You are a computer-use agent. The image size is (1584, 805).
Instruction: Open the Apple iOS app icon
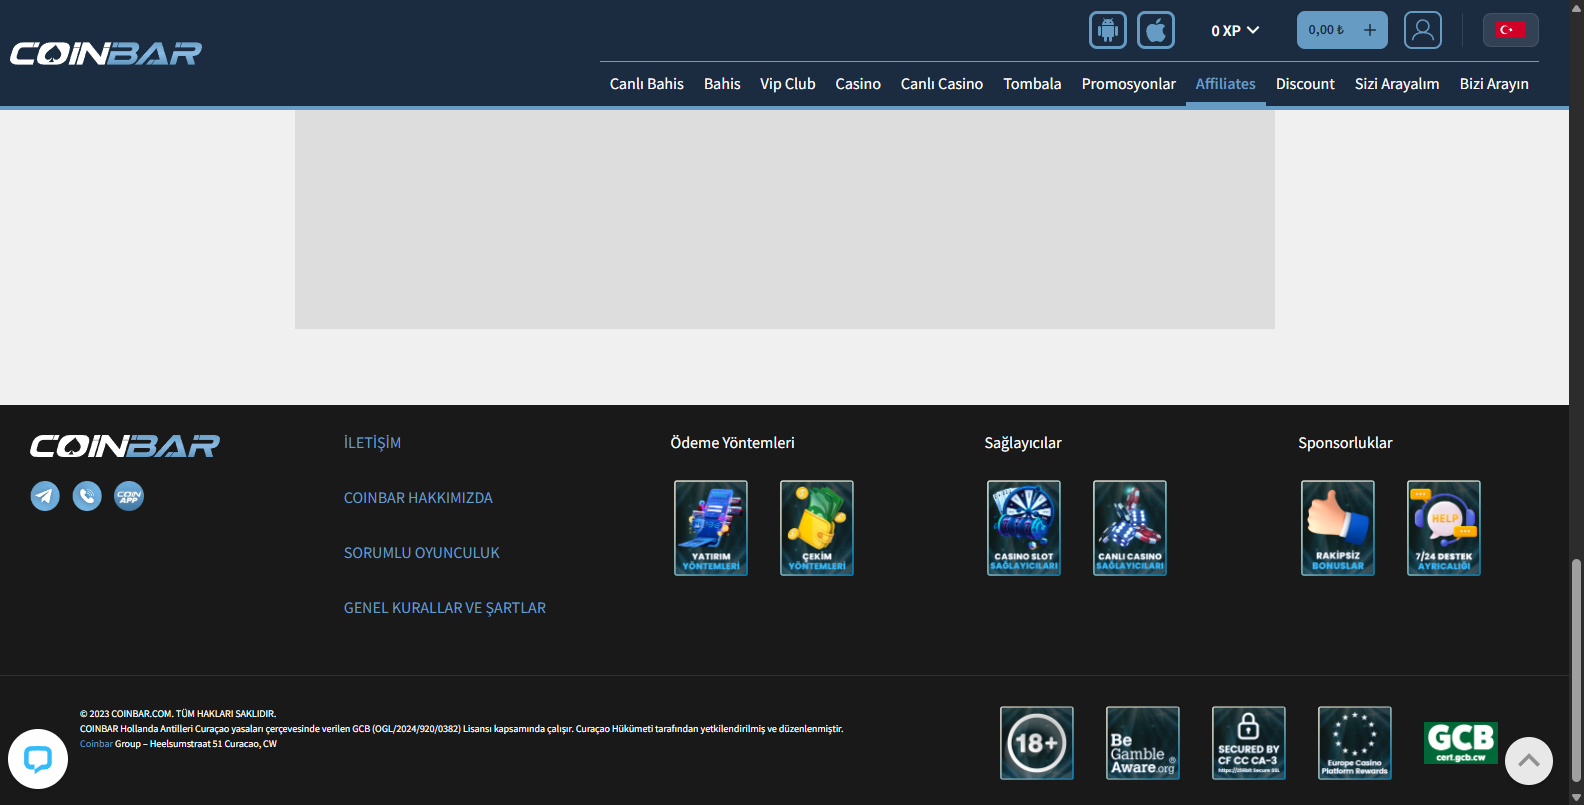point(1155,30)
